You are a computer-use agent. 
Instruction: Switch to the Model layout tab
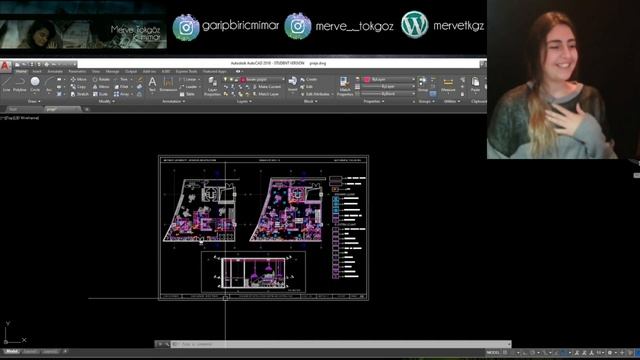pos(11,351)
